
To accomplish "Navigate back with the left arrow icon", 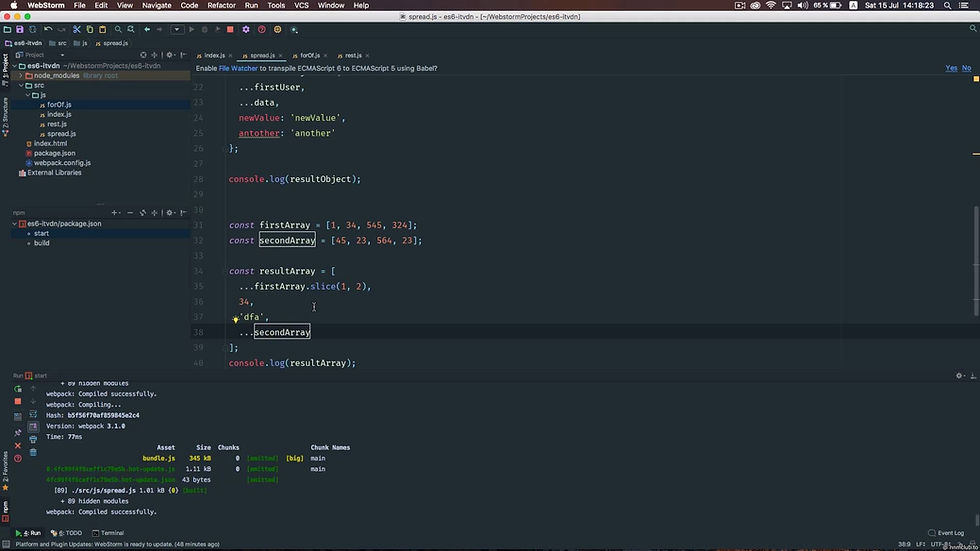I will pos(147,29).
